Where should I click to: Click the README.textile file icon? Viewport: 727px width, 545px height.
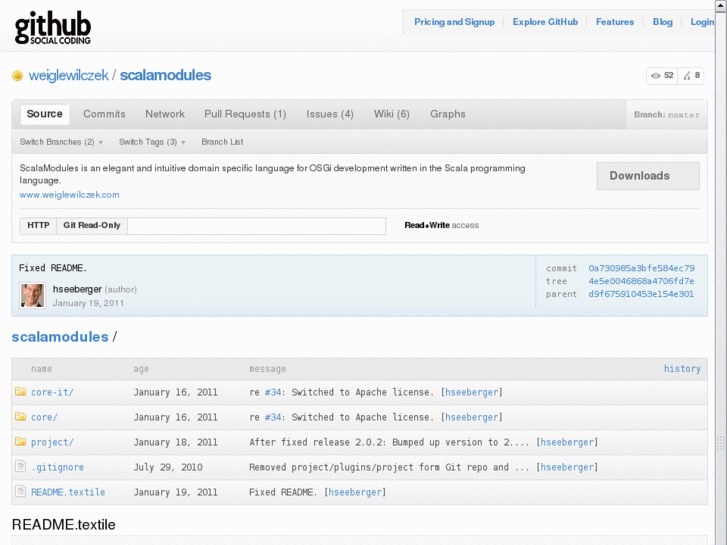(20, 491)
